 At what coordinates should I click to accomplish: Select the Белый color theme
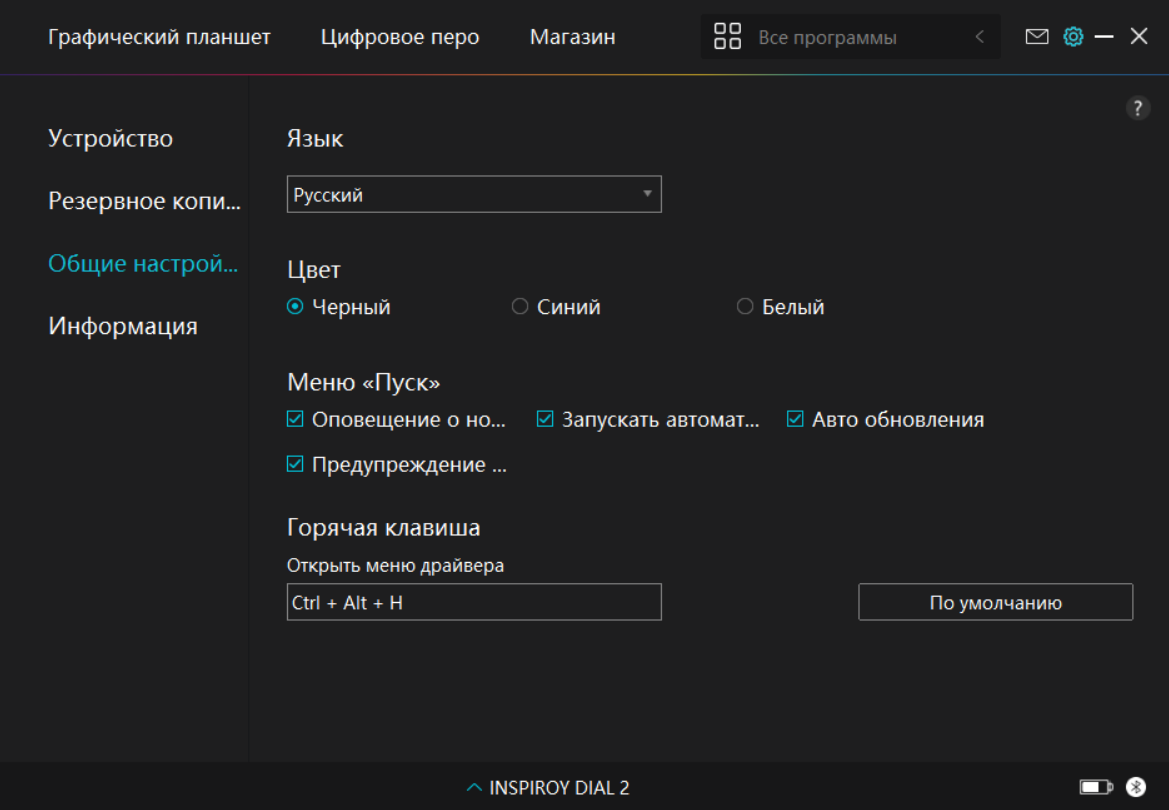(745, 307)
